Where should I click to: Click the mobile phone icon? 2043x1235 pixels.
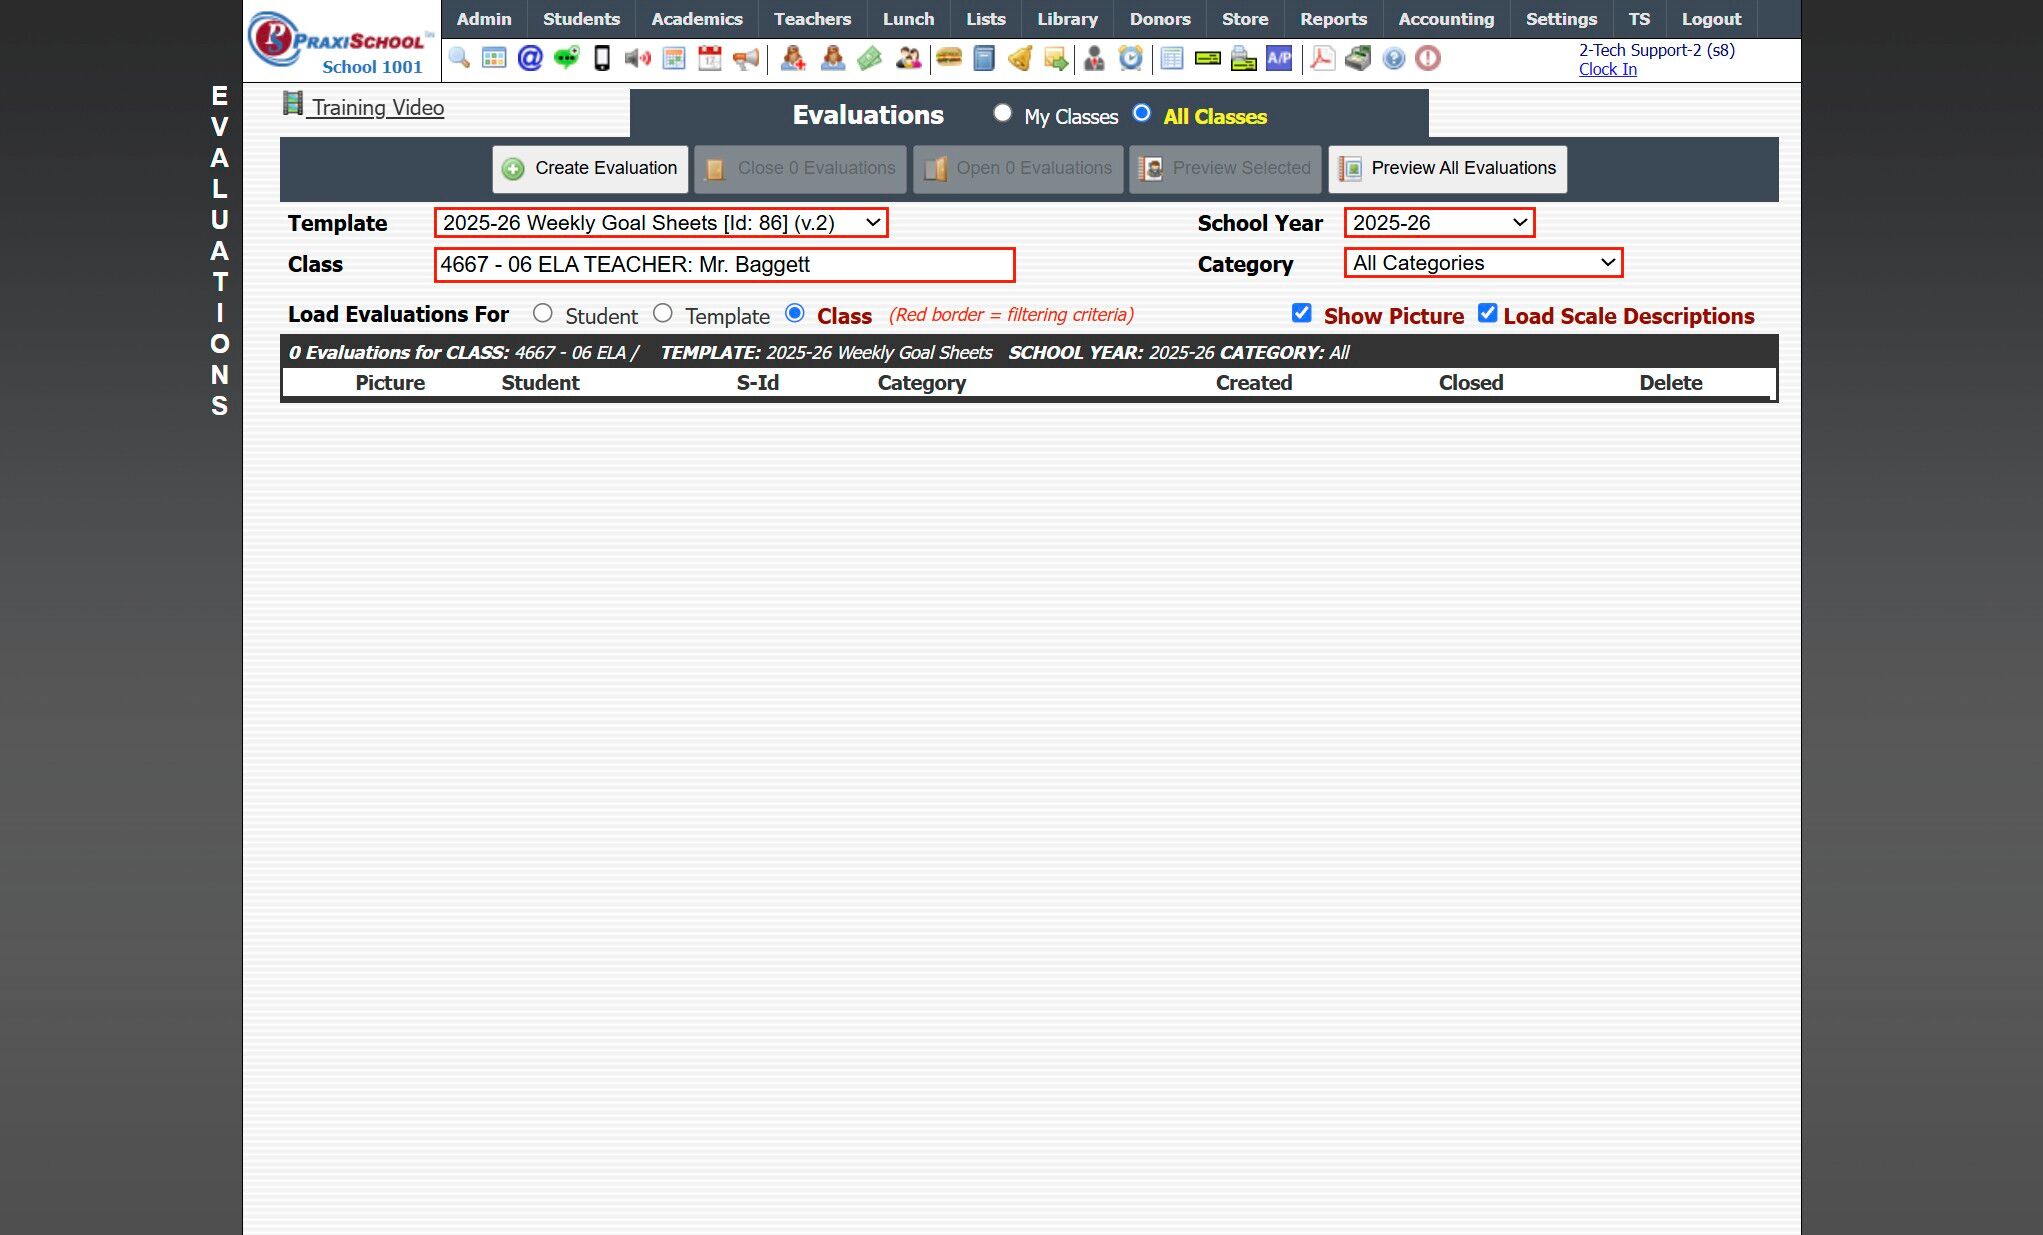(602, 58)
